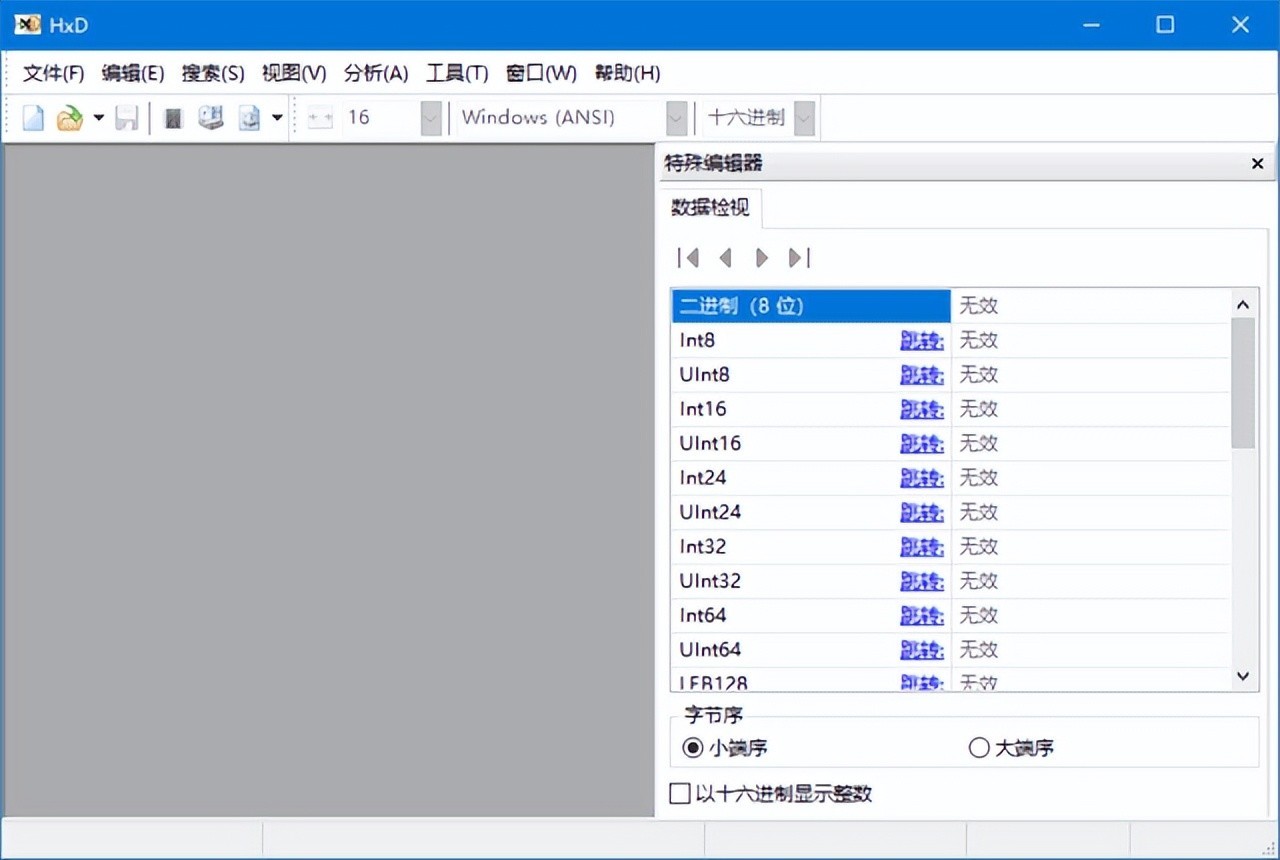Open the bytes-per-row dropdown showing 16

click(x=431, y=118)
